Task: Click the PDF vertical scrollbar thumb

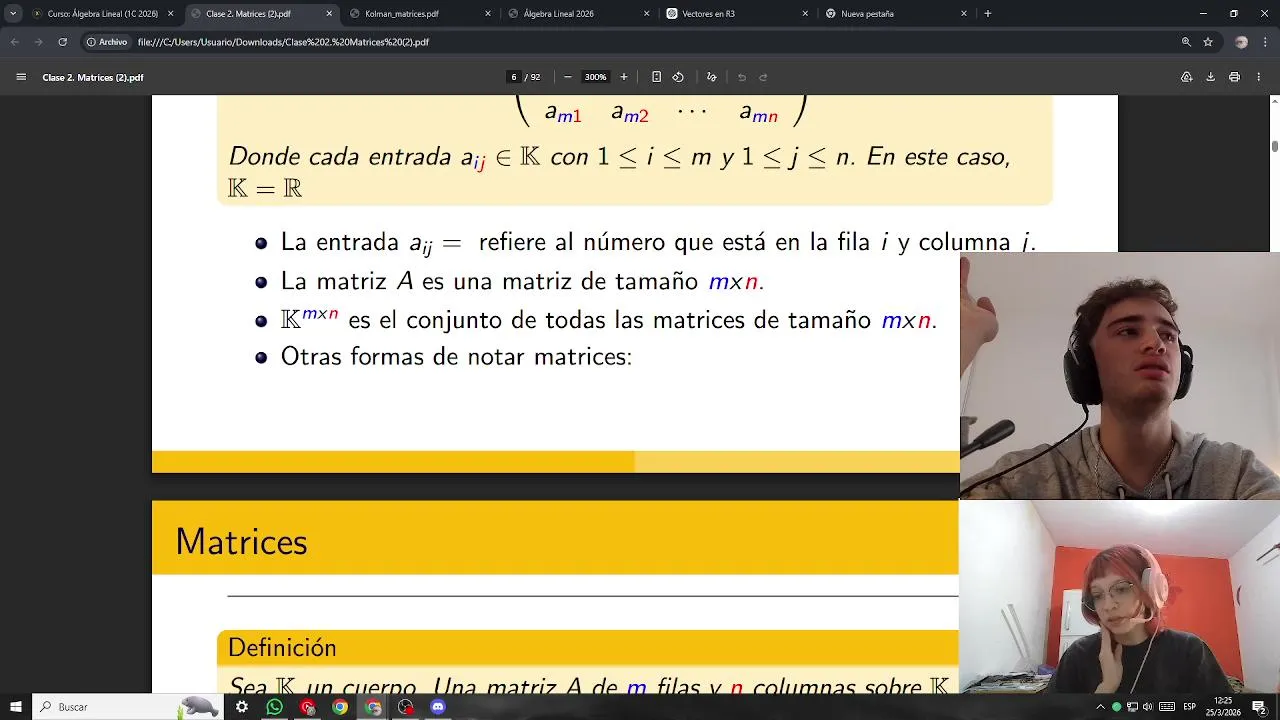Action: coord(1274,146)
